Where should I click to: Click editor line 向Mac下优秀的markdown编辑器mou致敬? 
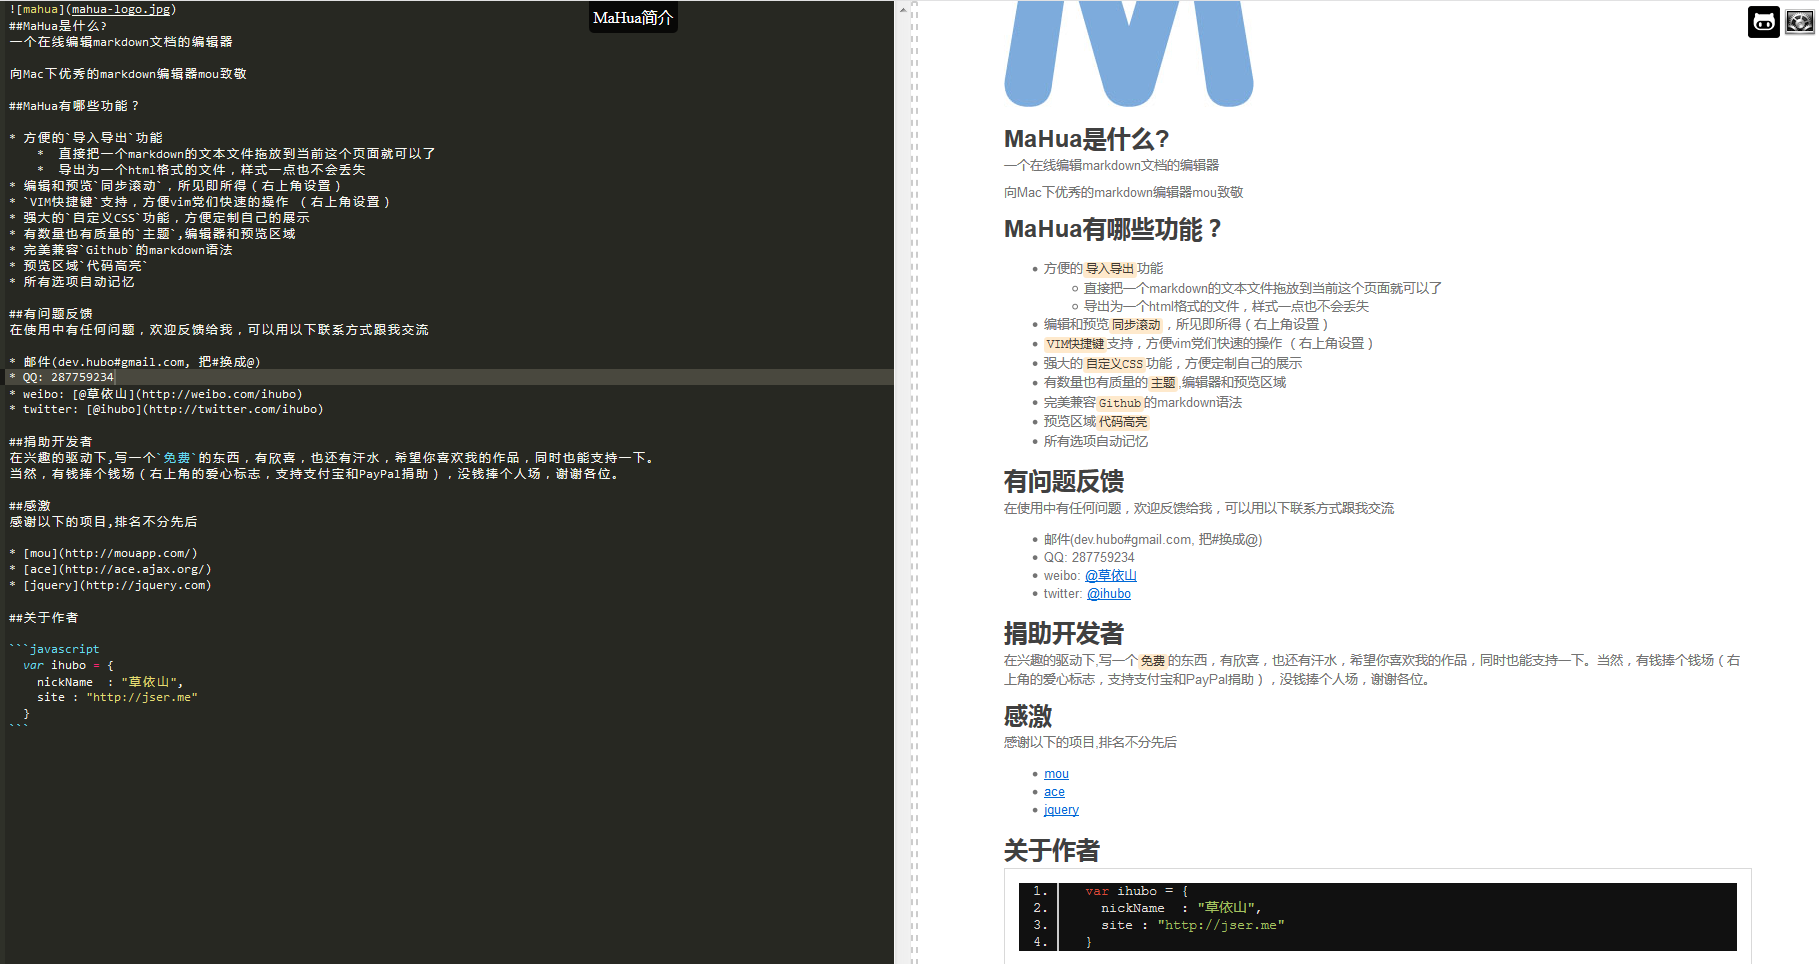coord(128,73)
